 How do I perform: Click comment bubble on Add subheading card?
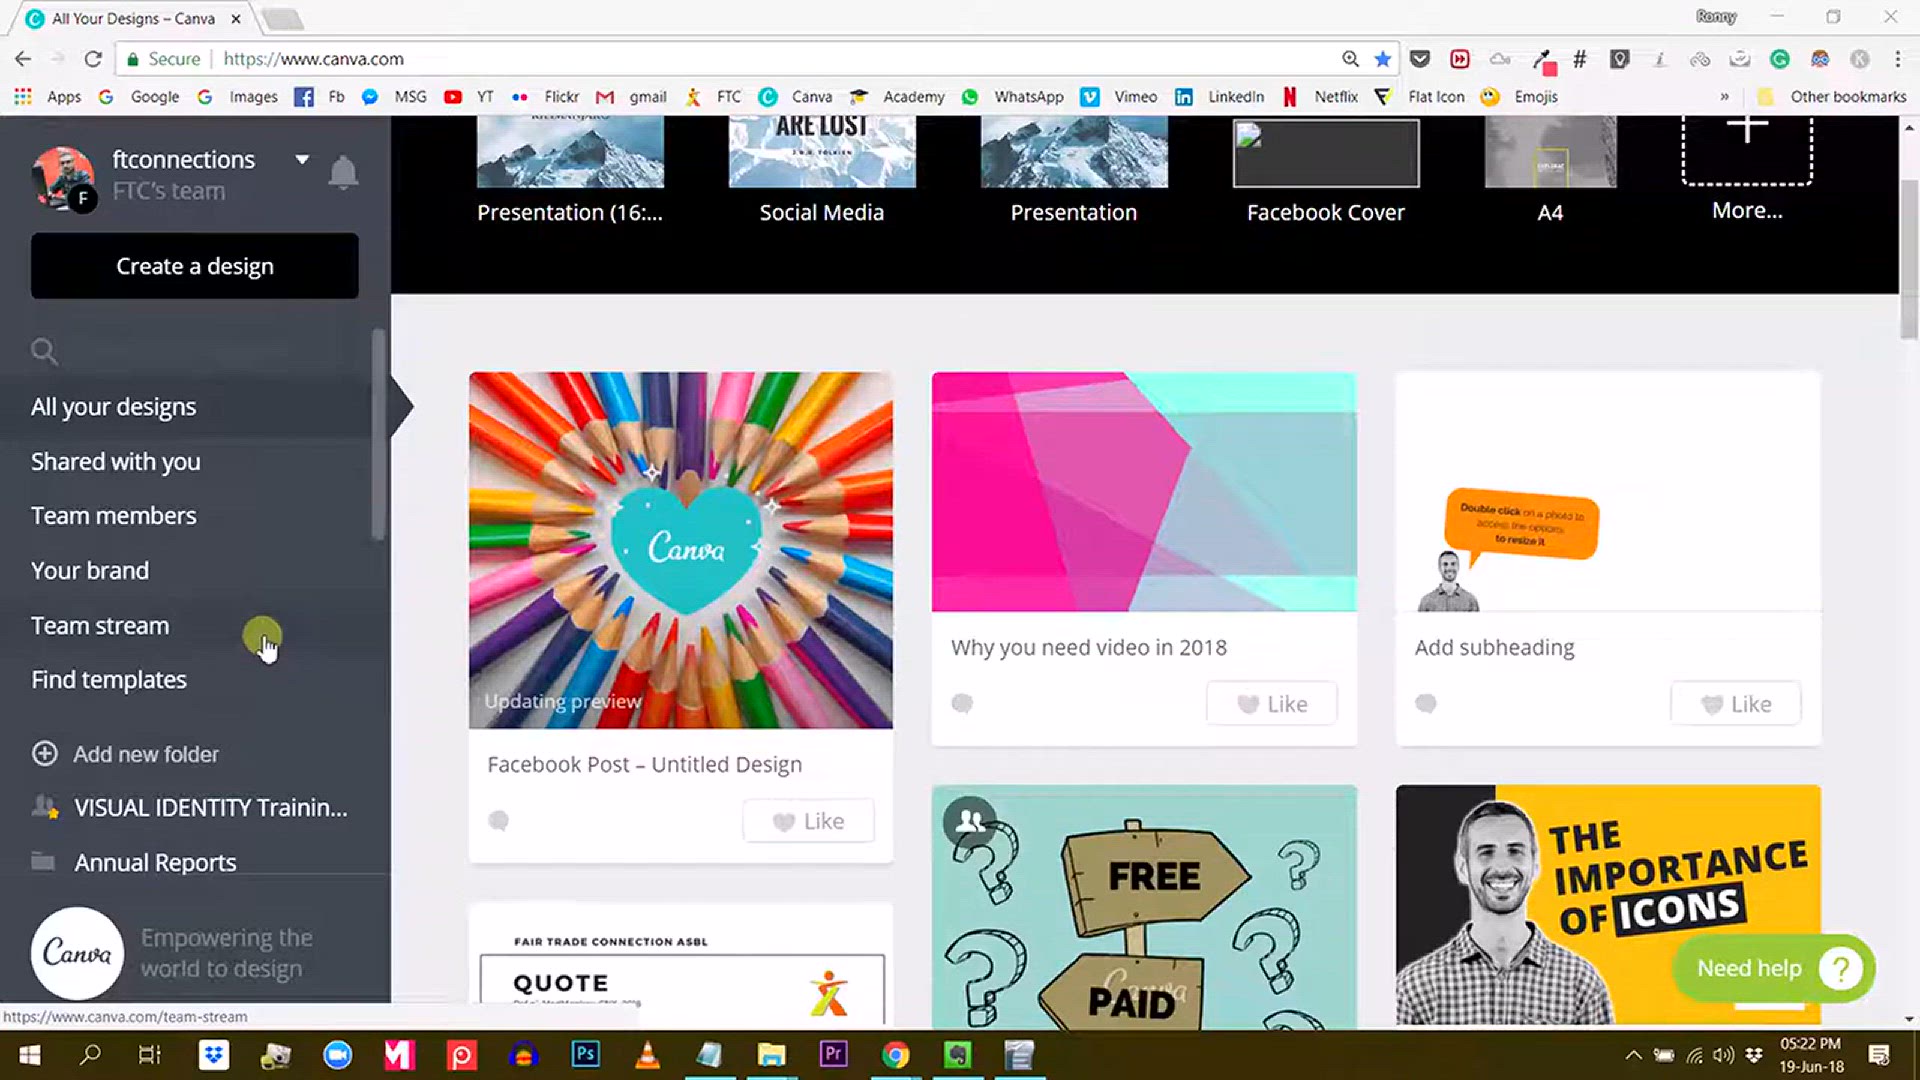(x=1426, y=704)
